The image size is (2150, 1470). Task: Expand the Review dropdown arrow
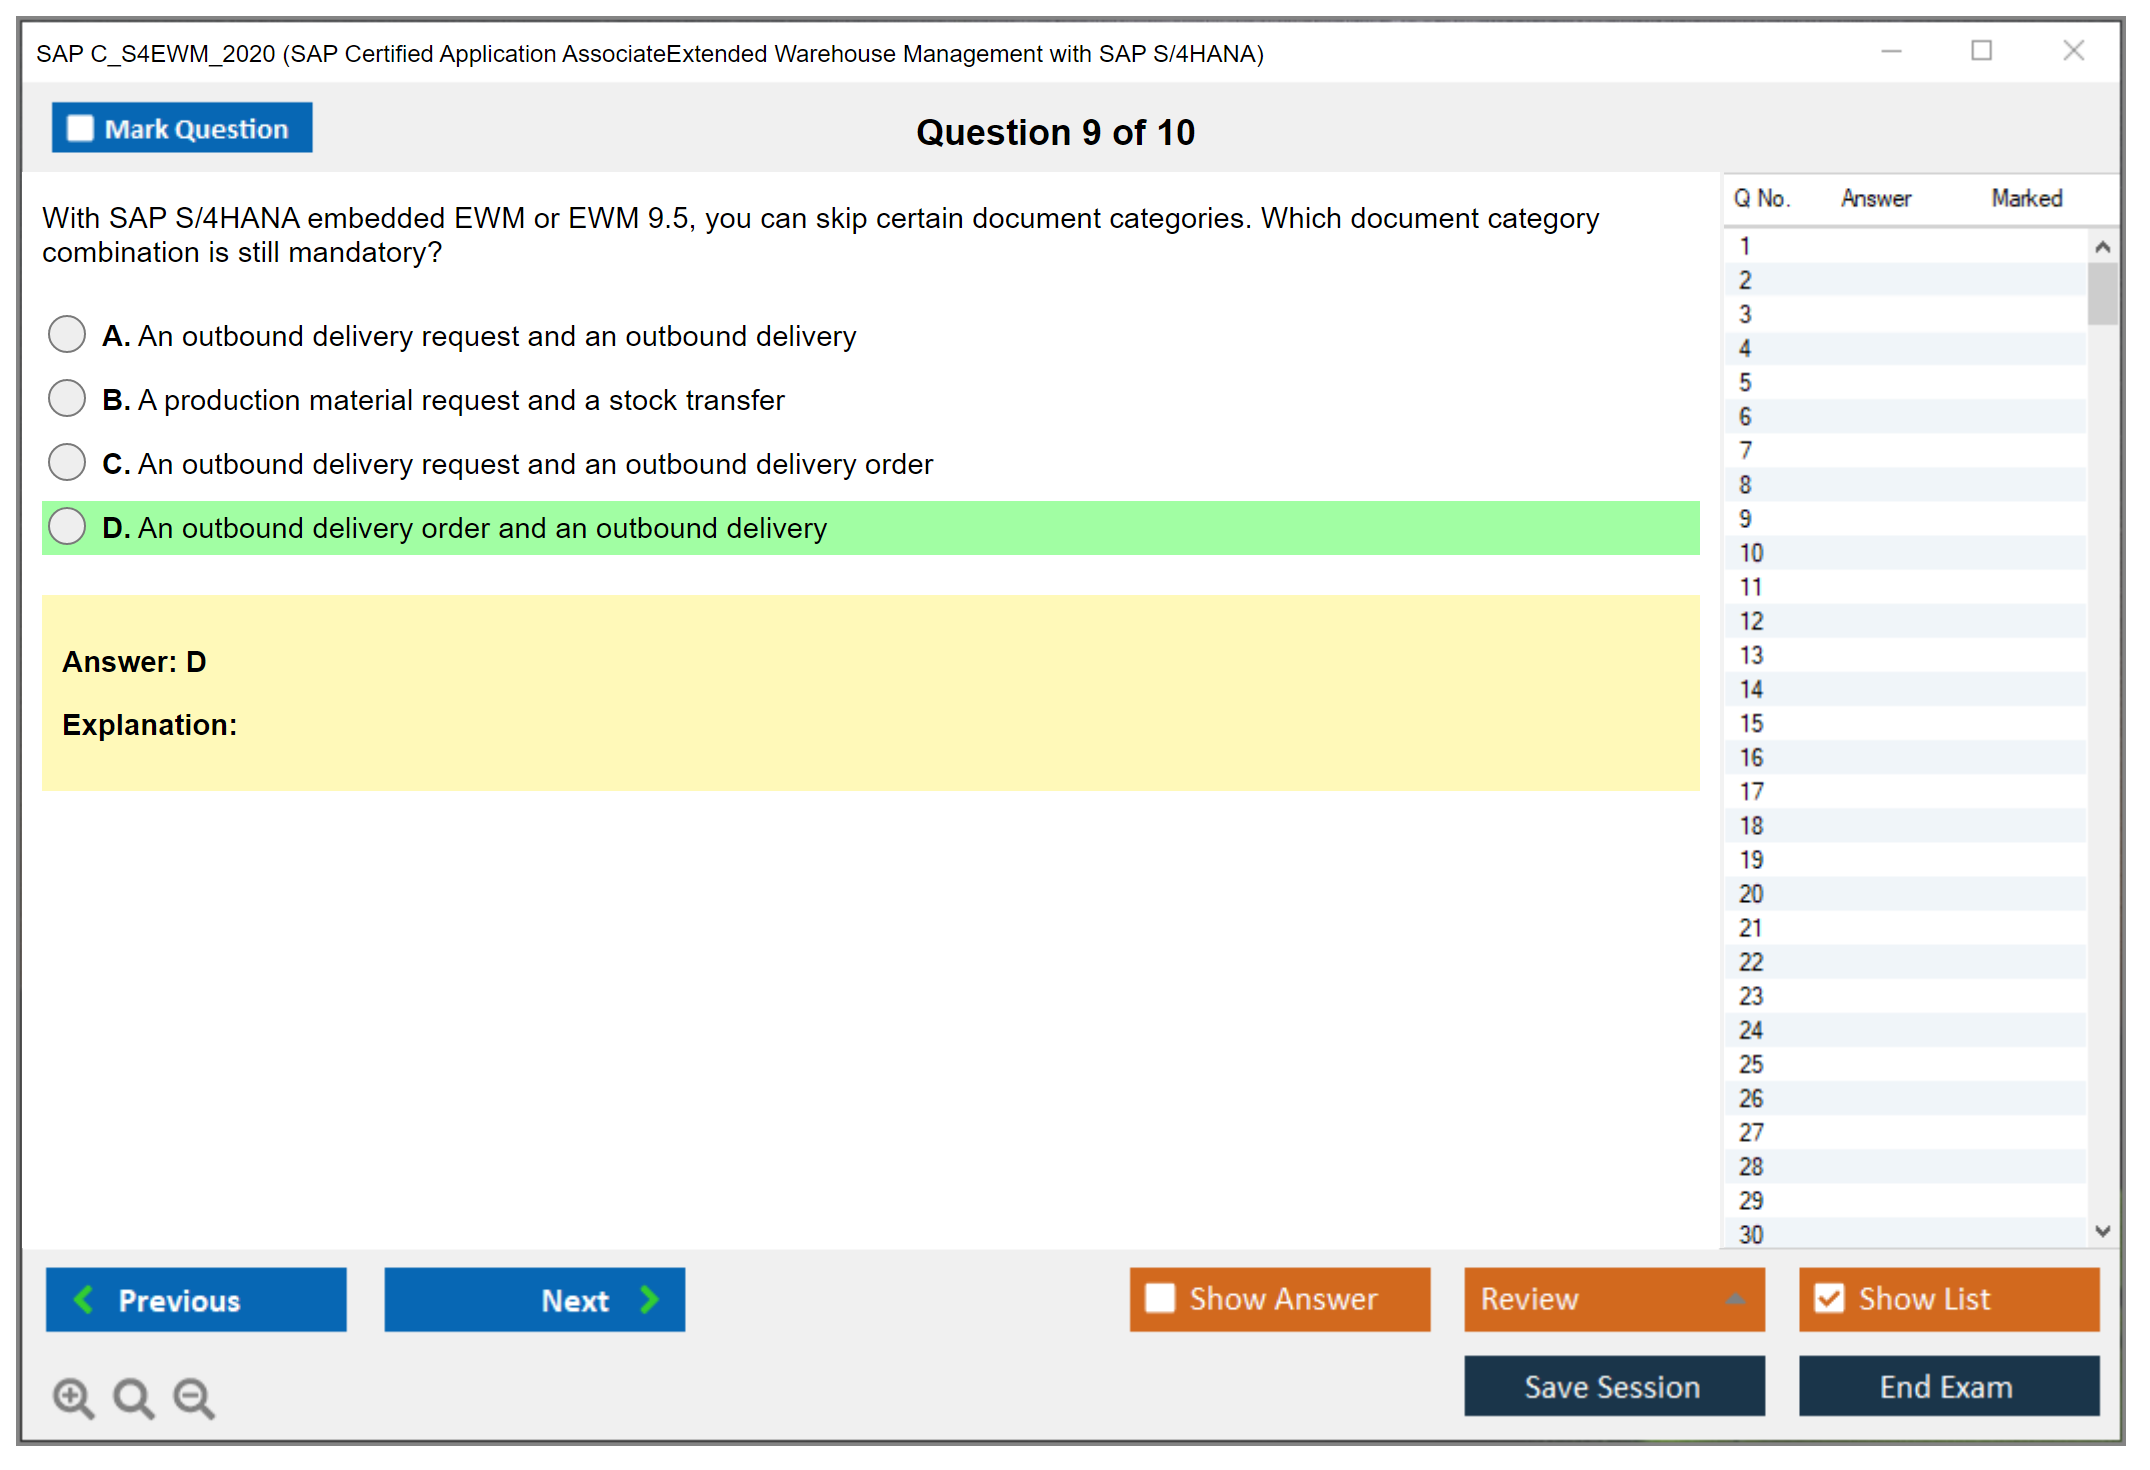(x=1735, y=1299)
